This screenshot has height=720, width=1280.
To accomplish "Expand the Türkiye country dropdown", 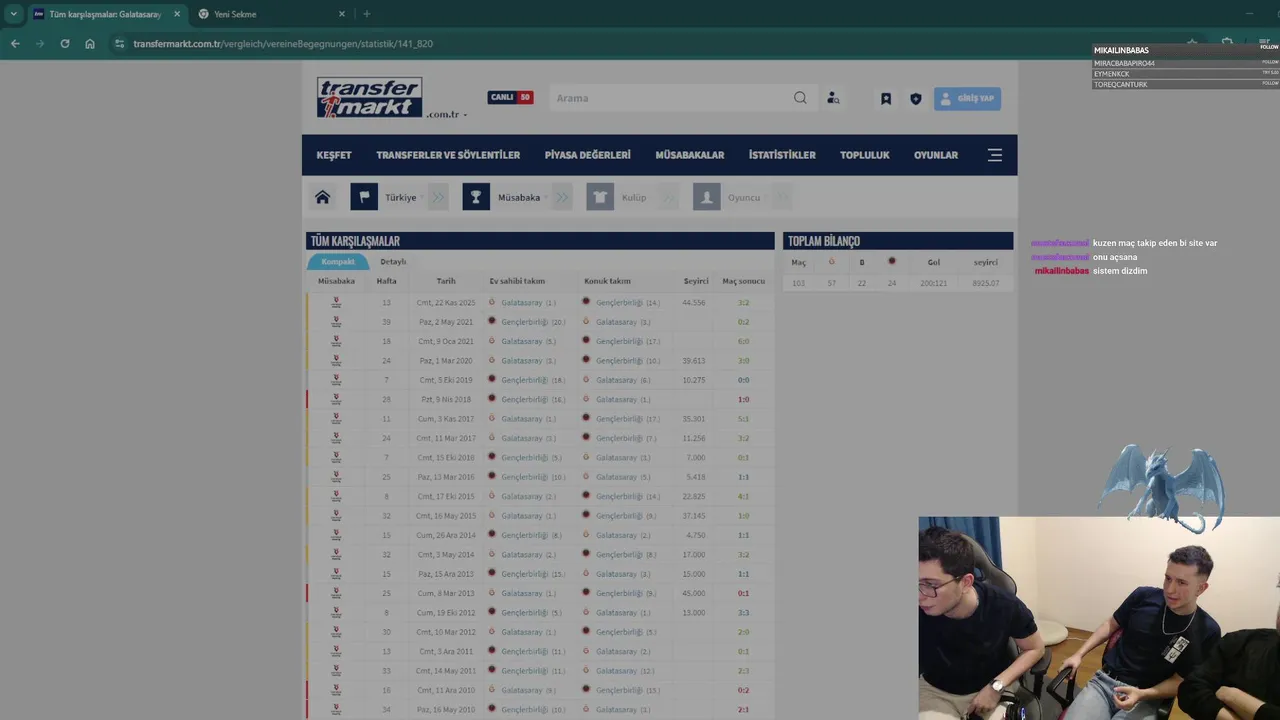I will (x=403, y=197).
